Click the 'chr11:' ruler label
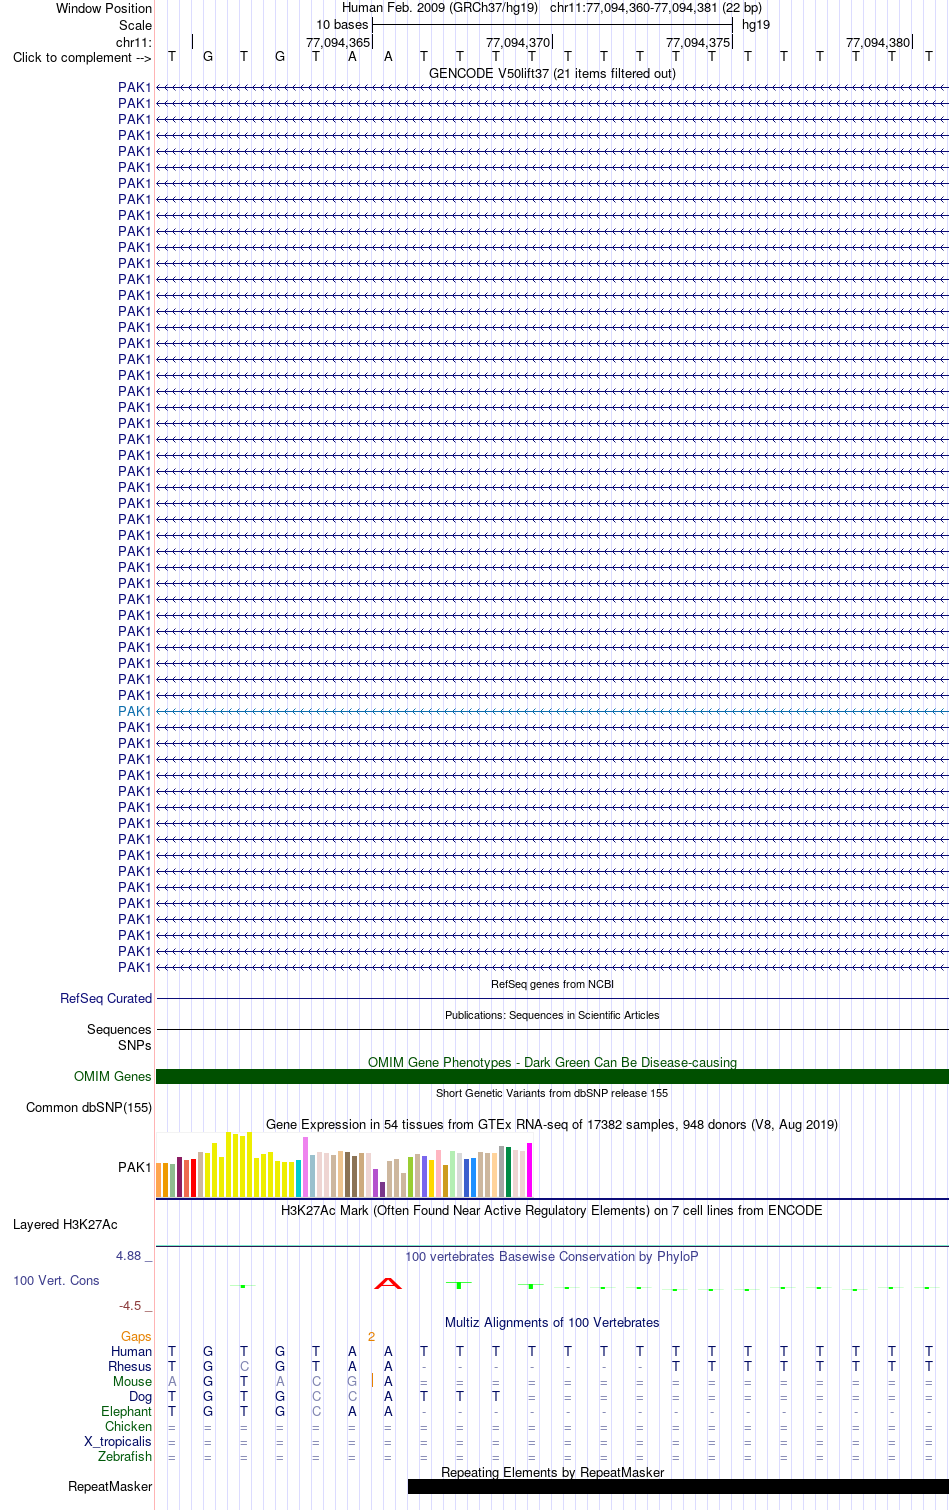The width and height of the screenshot is (950, 1510). click(134, 42)
